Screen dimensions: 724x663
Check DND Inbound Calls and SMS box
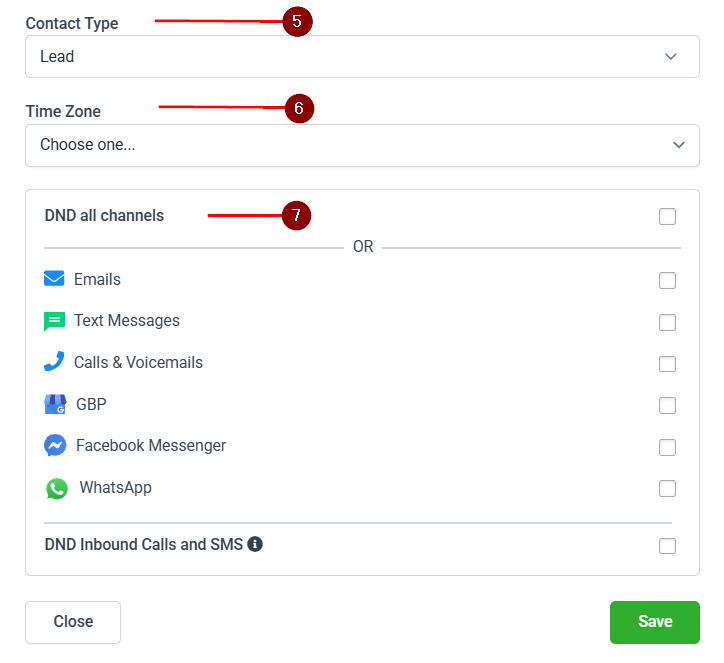(667, 546)
